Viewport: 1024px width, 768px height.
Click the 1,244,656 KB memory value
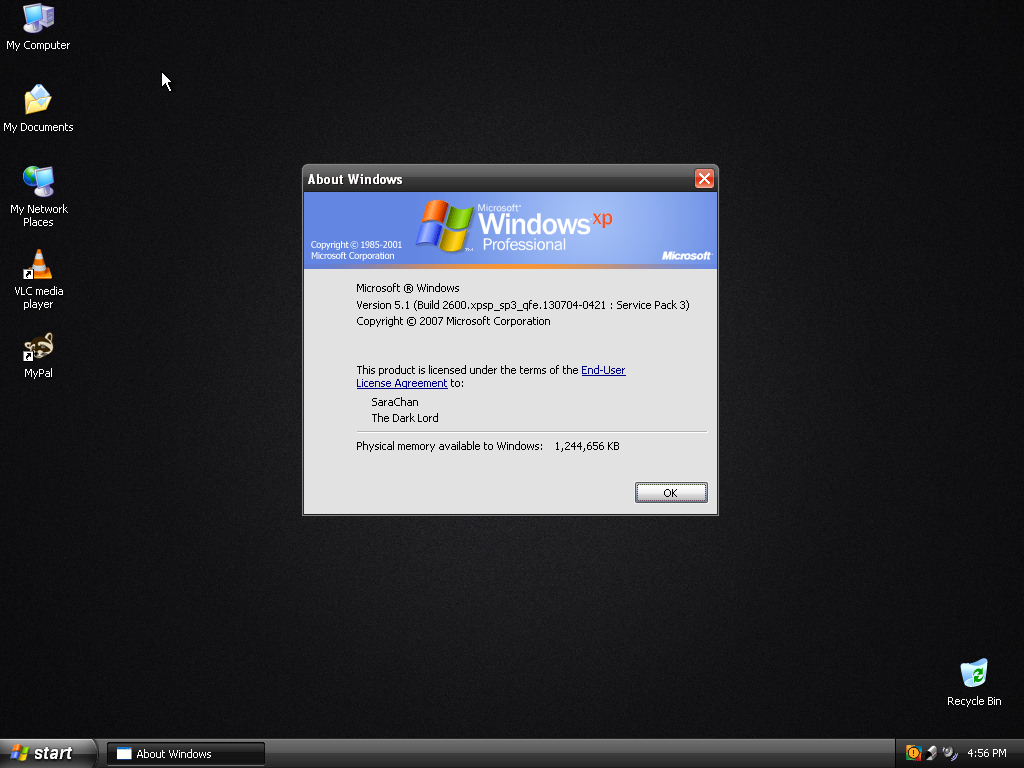point(586,446)
